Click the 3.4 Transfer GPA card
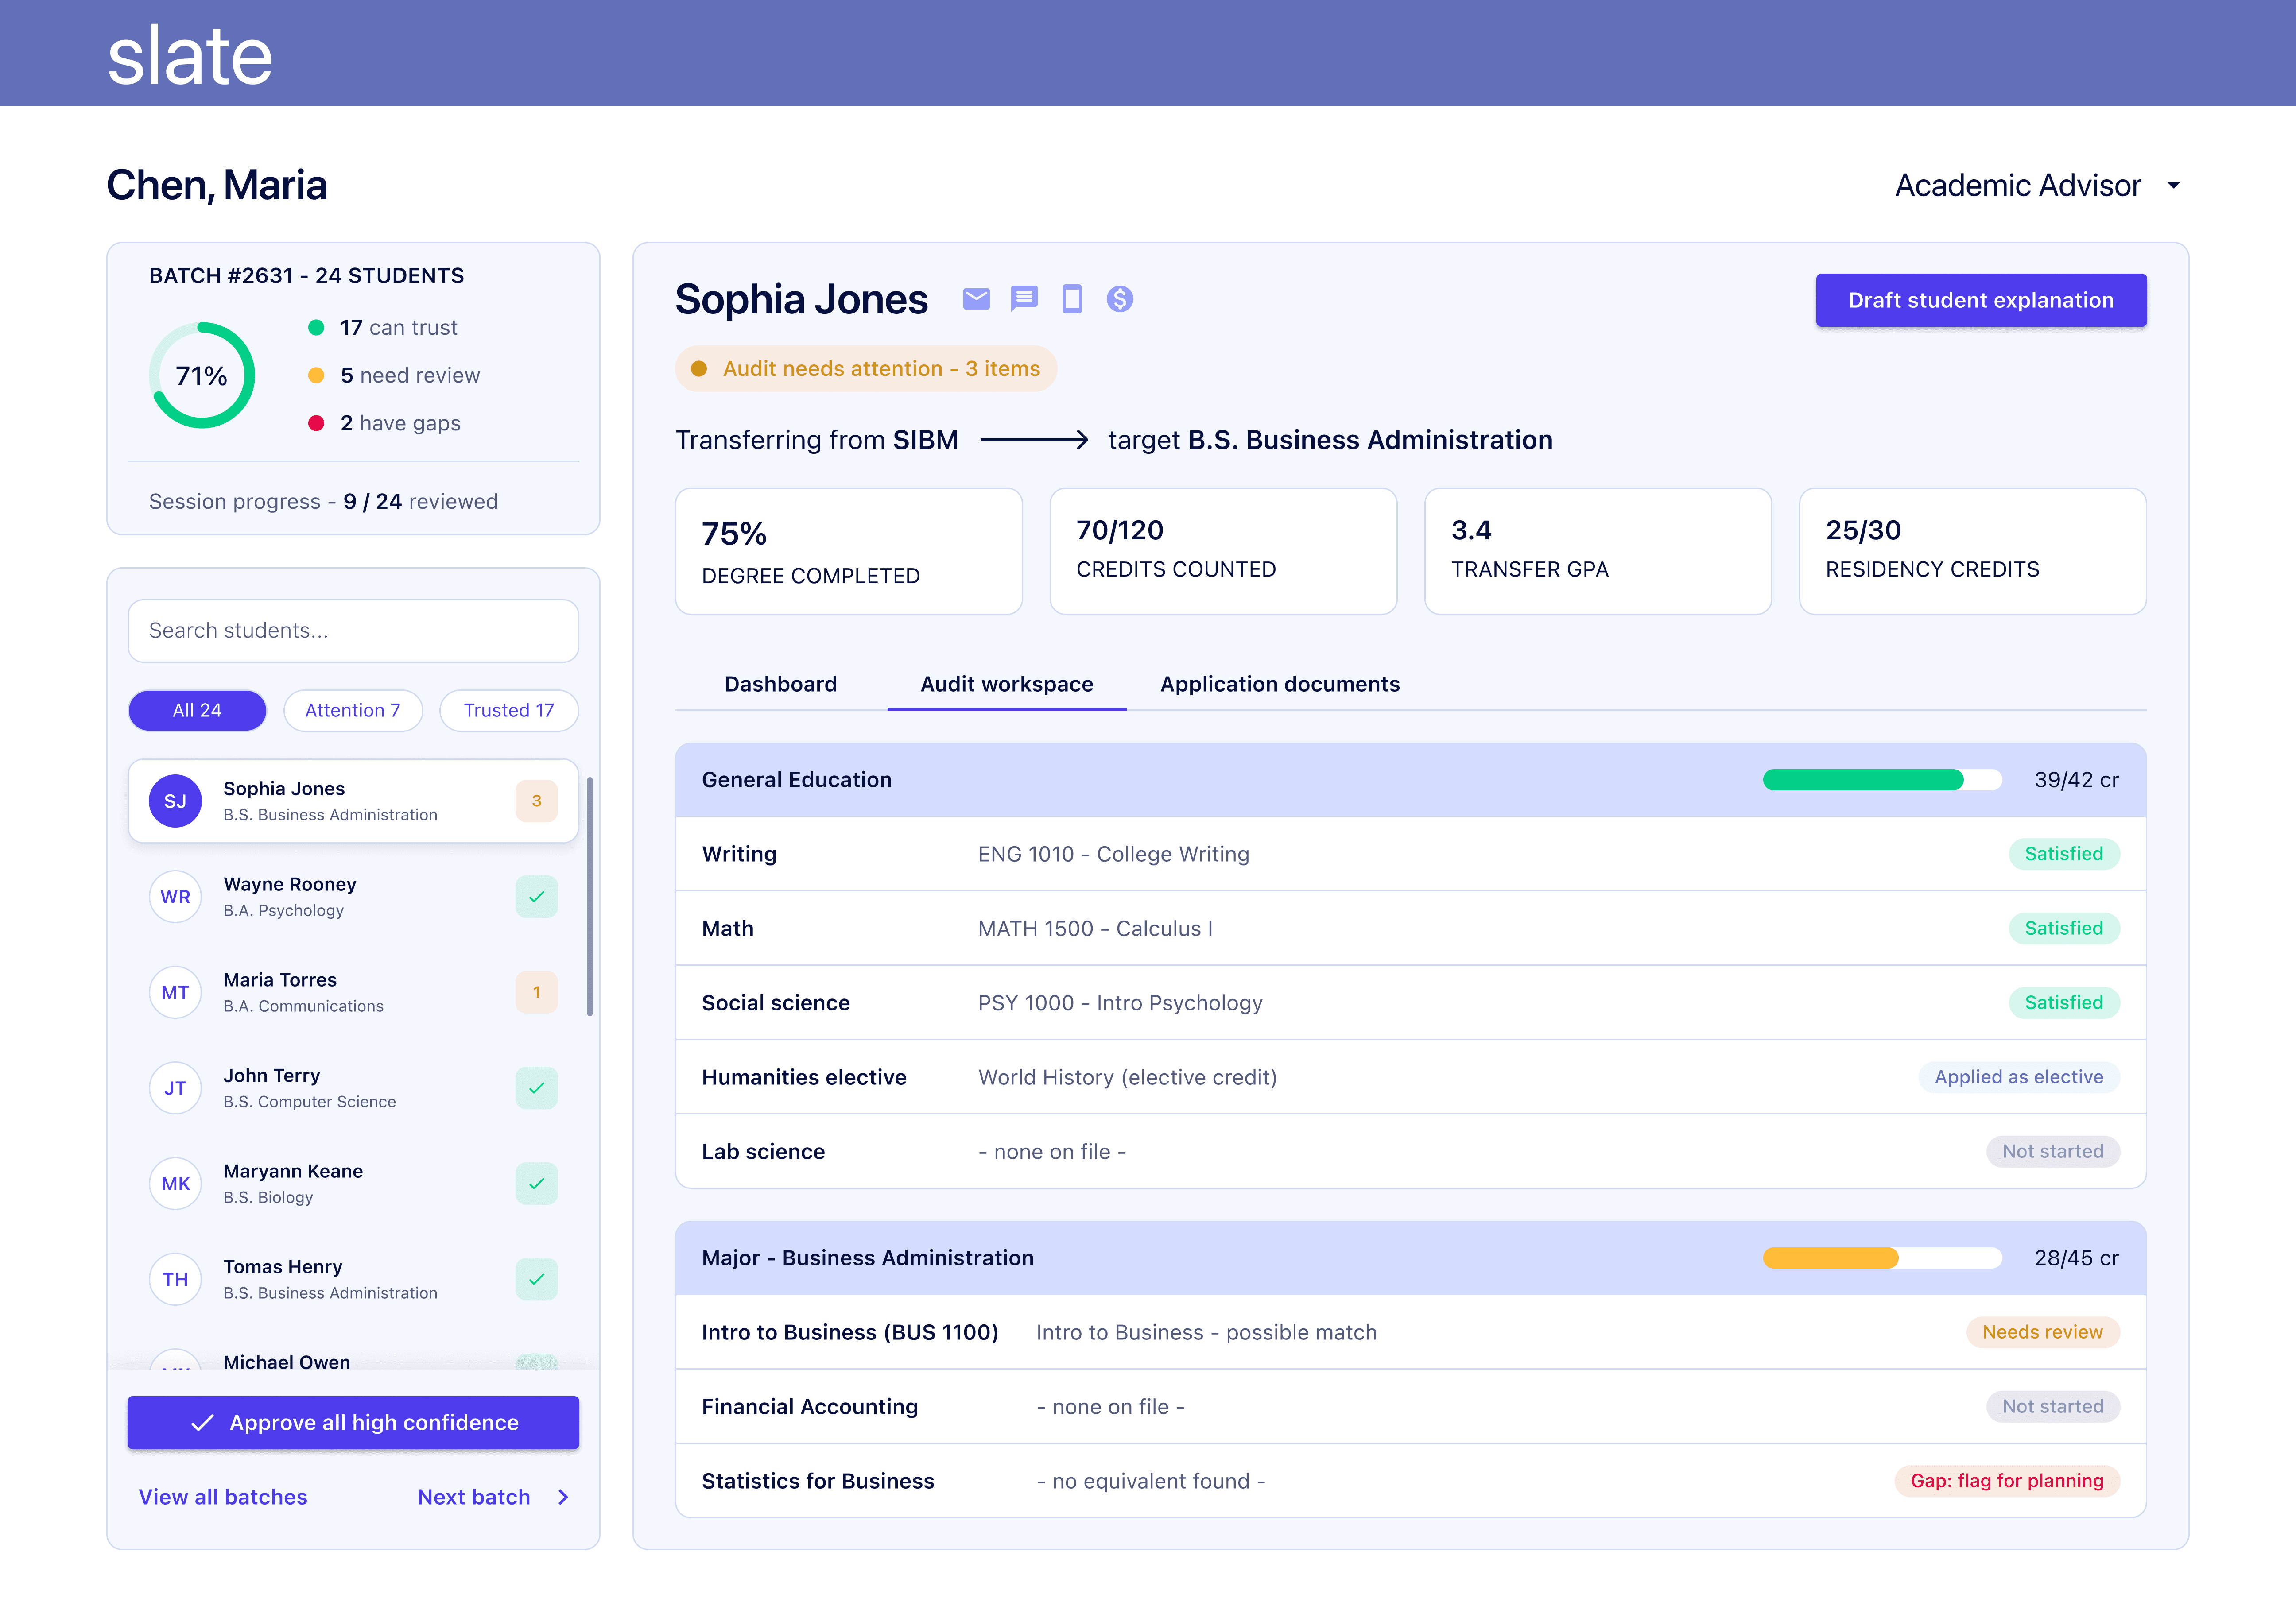 pos(1598,551)
